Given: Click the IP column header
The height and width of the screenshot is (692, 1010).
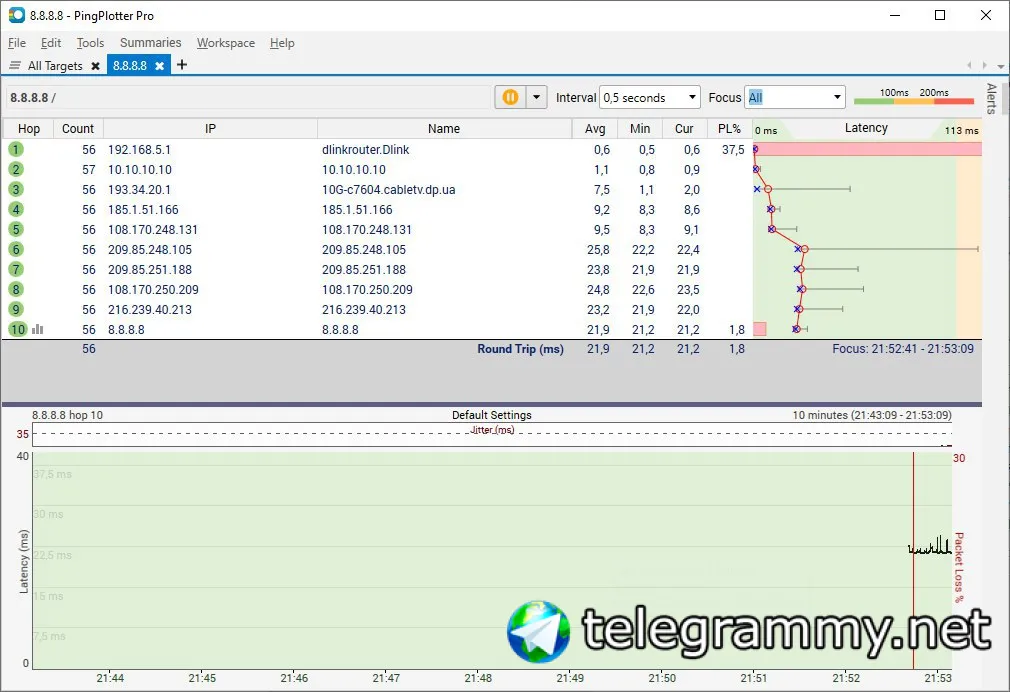Looking at the screenshot, I should tap(210, 128).
